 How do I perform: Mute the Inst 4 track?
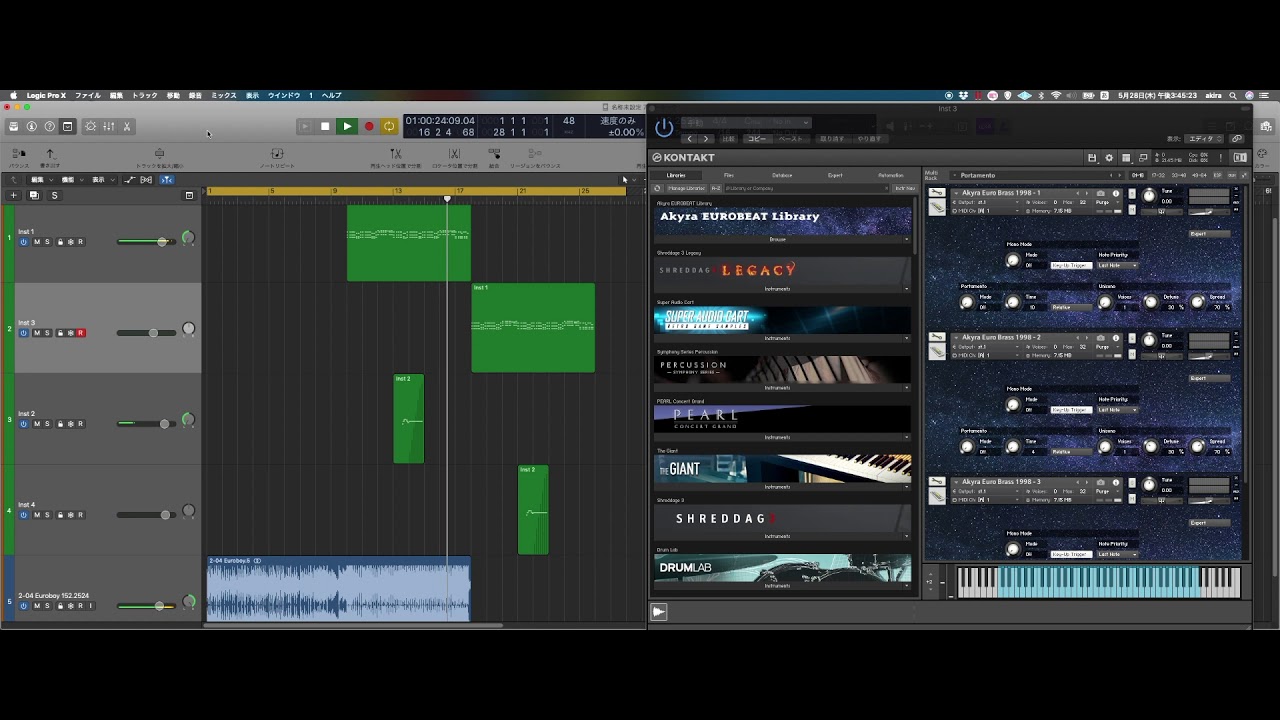click(37, 515)
